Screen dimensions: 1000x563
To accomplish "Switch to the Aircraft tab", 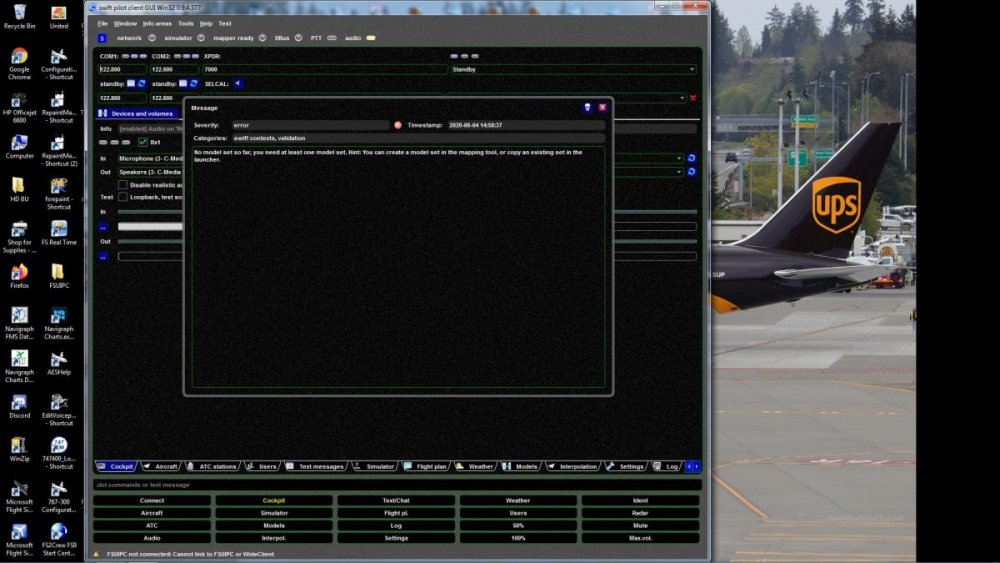I will (x=161, y=467).
